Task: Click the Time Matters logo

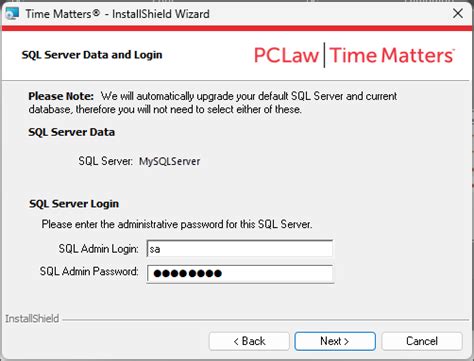Action: 392,55
